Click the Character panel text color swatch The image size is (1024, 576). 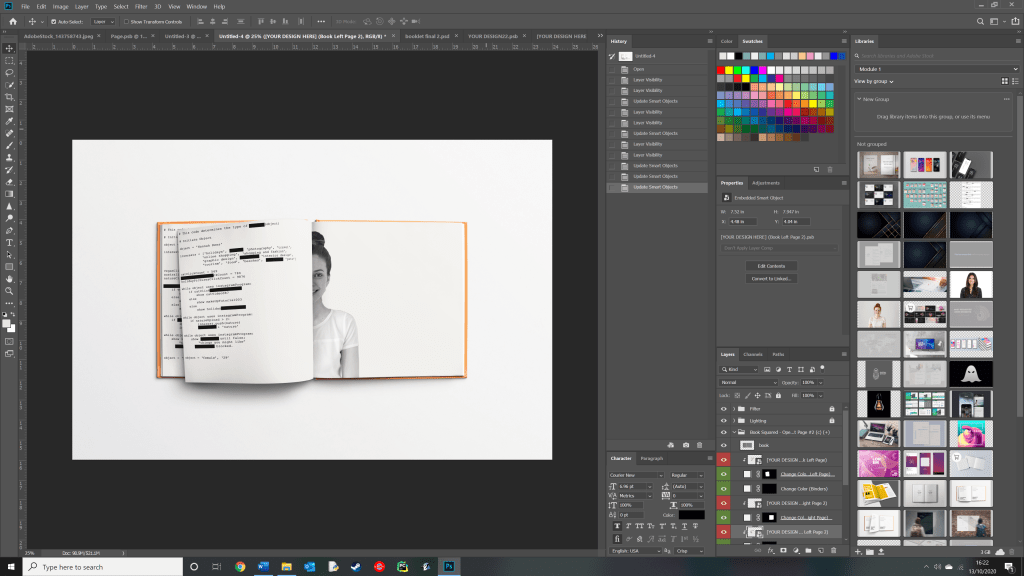point(691,515)
